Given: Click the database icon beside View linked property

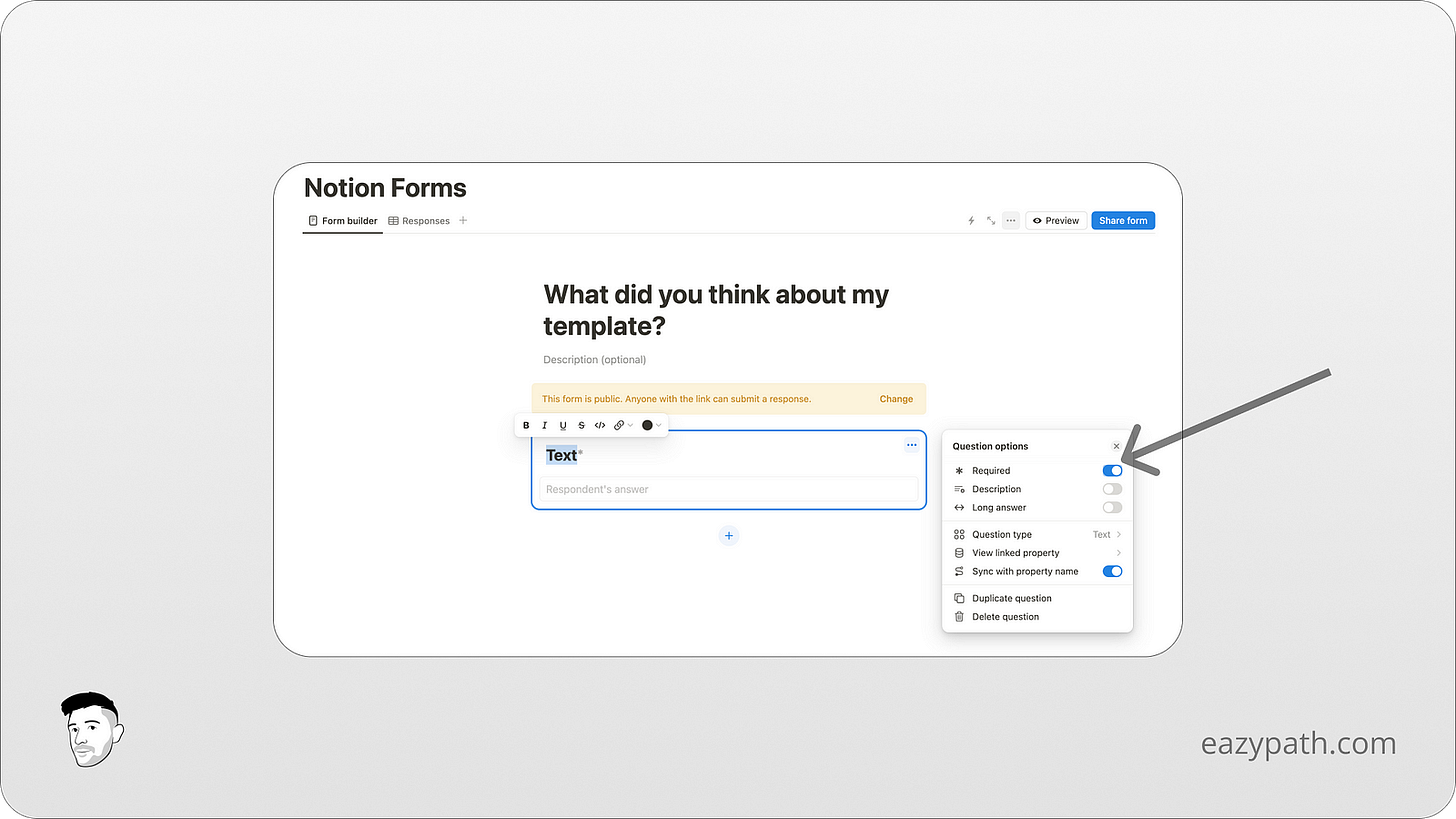Looking at the screenshot, I should (x=959, y=553).
